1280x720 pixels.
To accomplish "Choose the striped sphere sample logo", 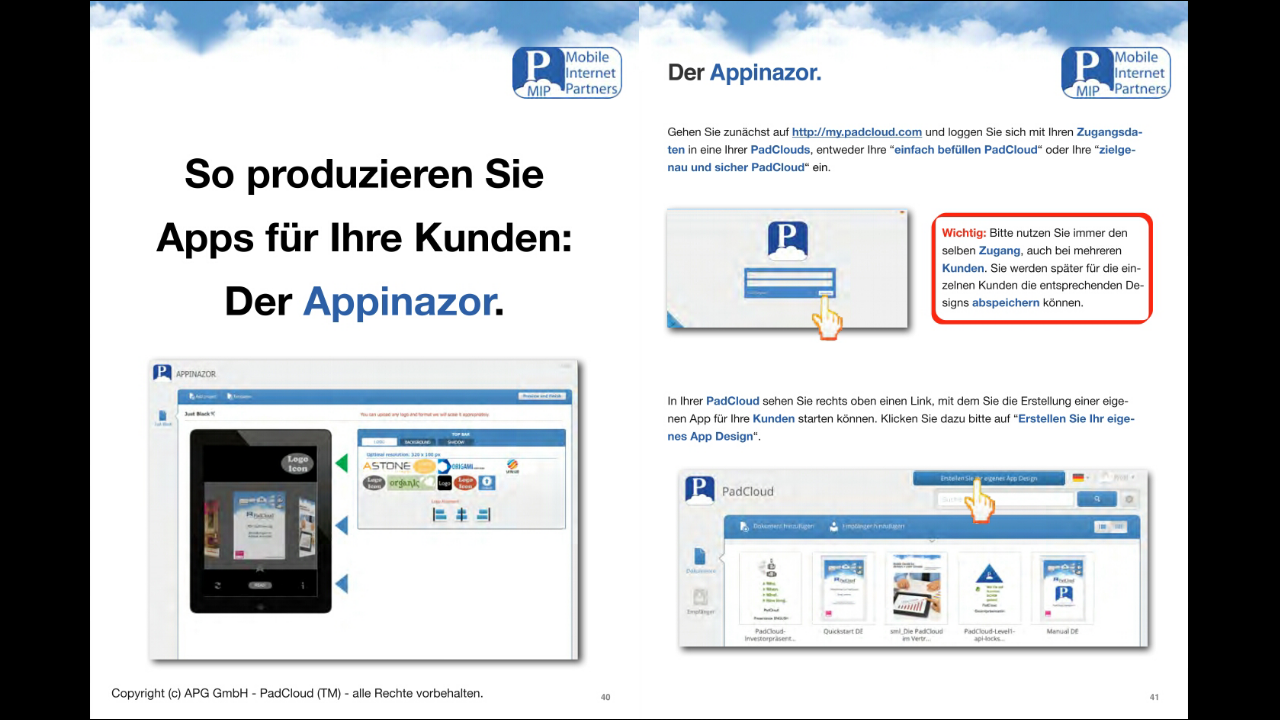I will point(513,466).
